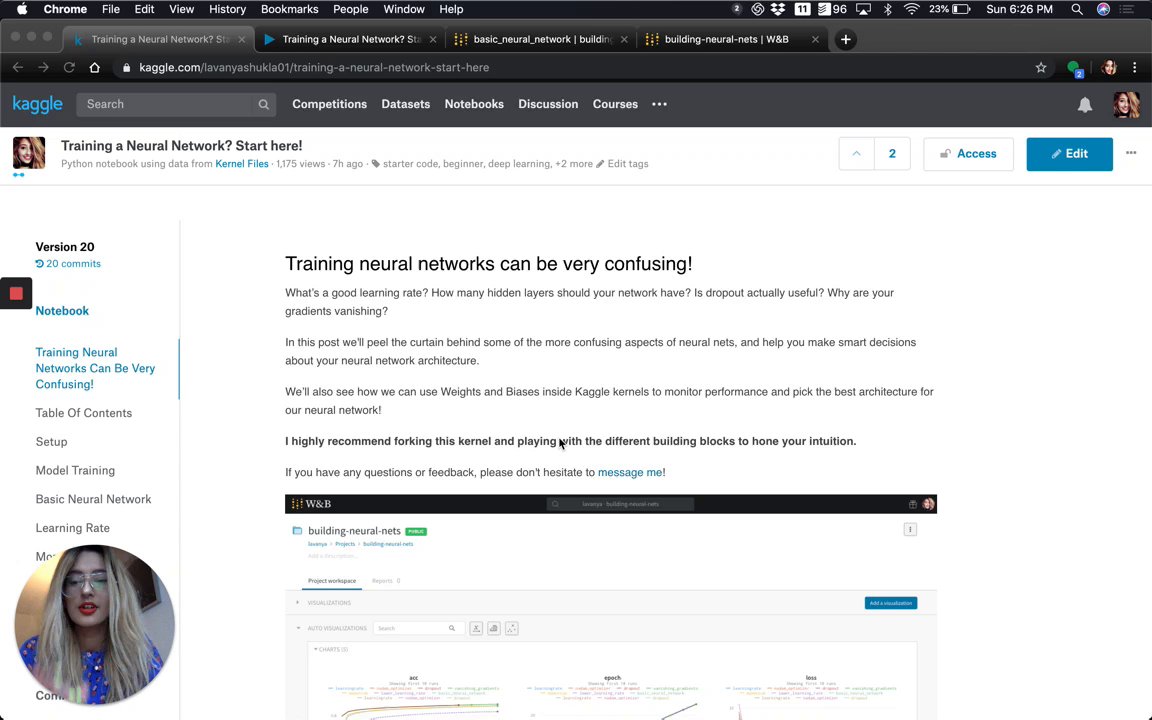
Task: Go to the browser home page
Action: click(95, 68)
